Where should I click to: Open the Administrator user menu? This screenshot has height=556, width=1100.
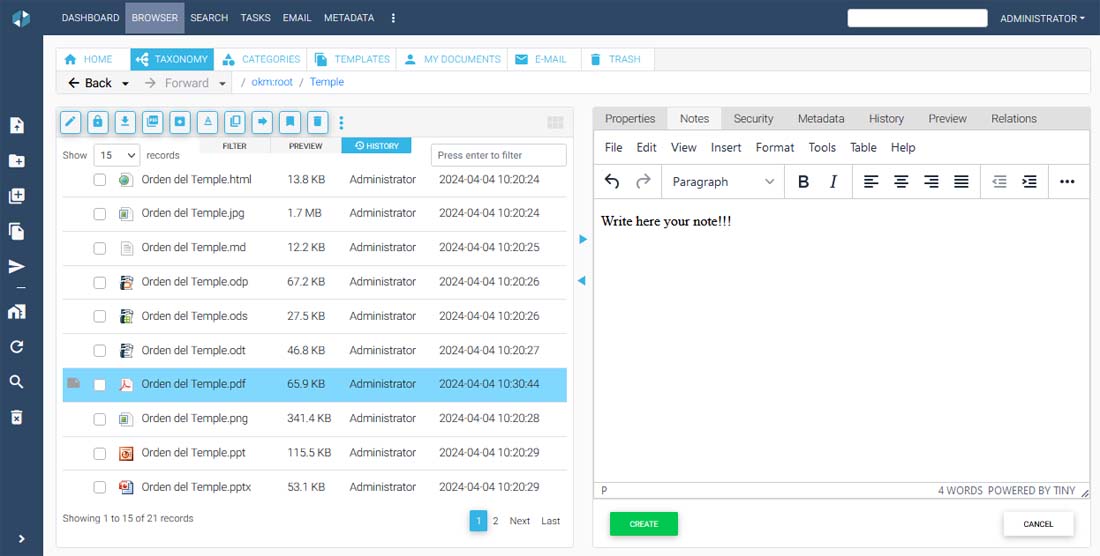click(x=1042, y=18)
